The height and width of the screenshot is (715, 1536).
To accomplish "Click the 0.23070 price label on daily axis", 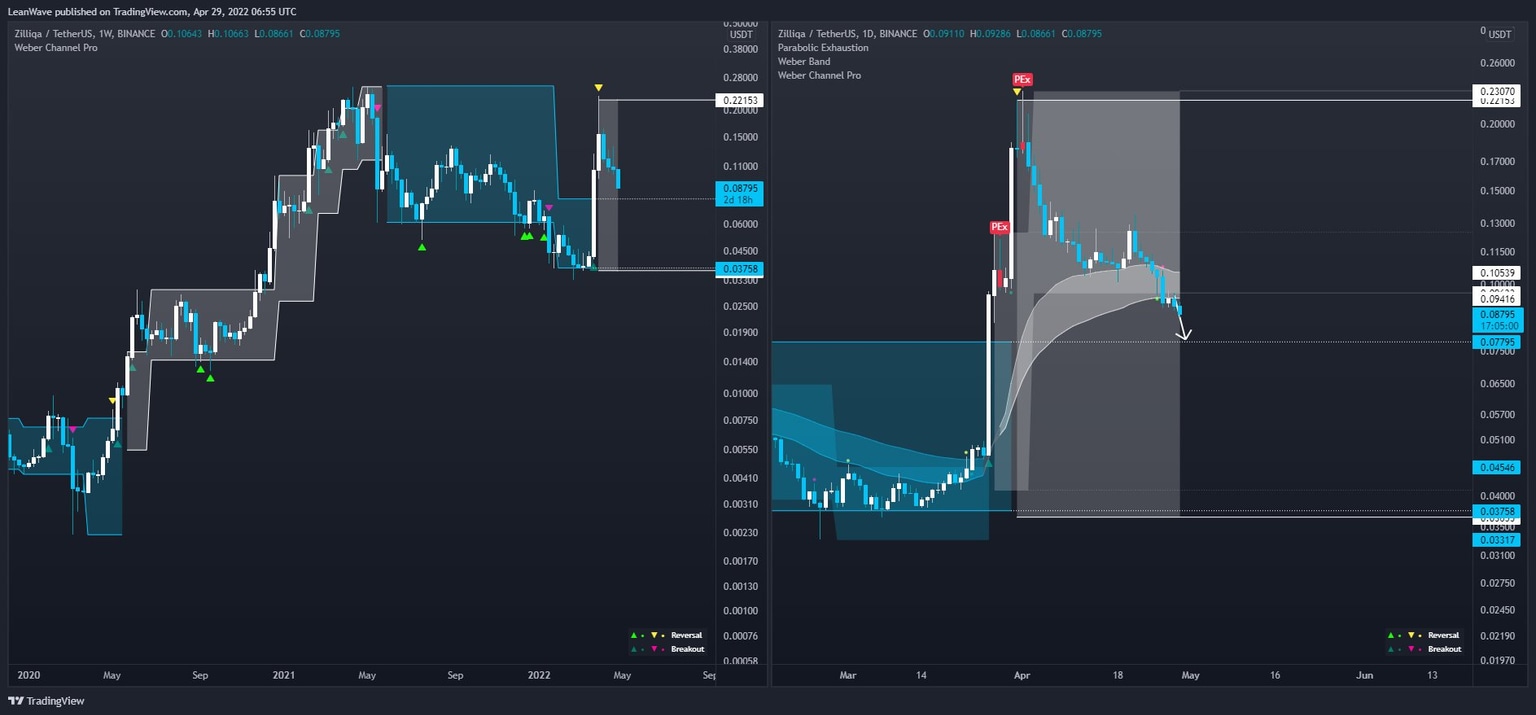I will coord(1496,91).
